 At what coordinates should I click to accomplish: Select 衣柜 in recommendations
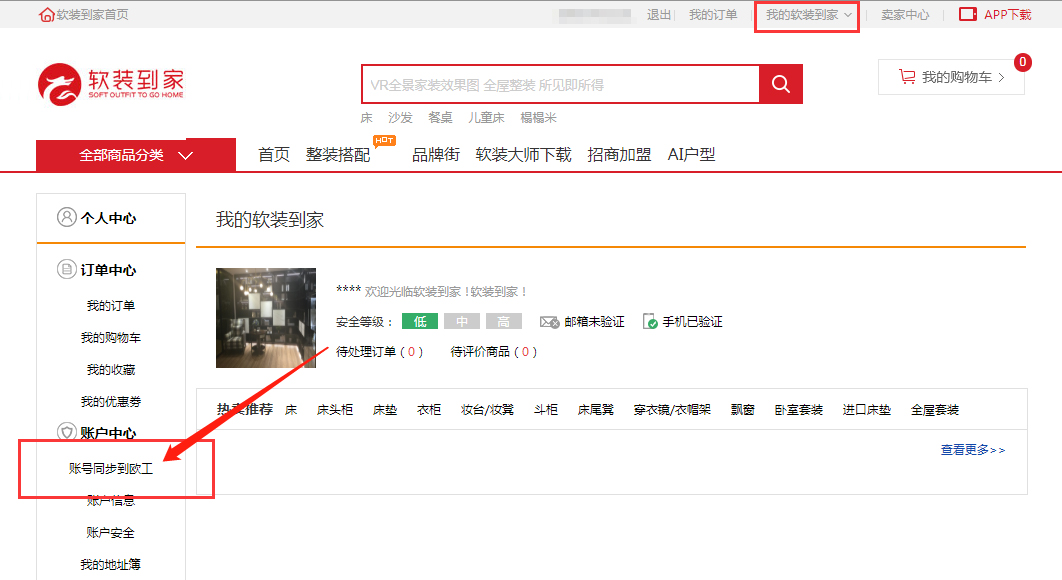(x=429, y=410)
